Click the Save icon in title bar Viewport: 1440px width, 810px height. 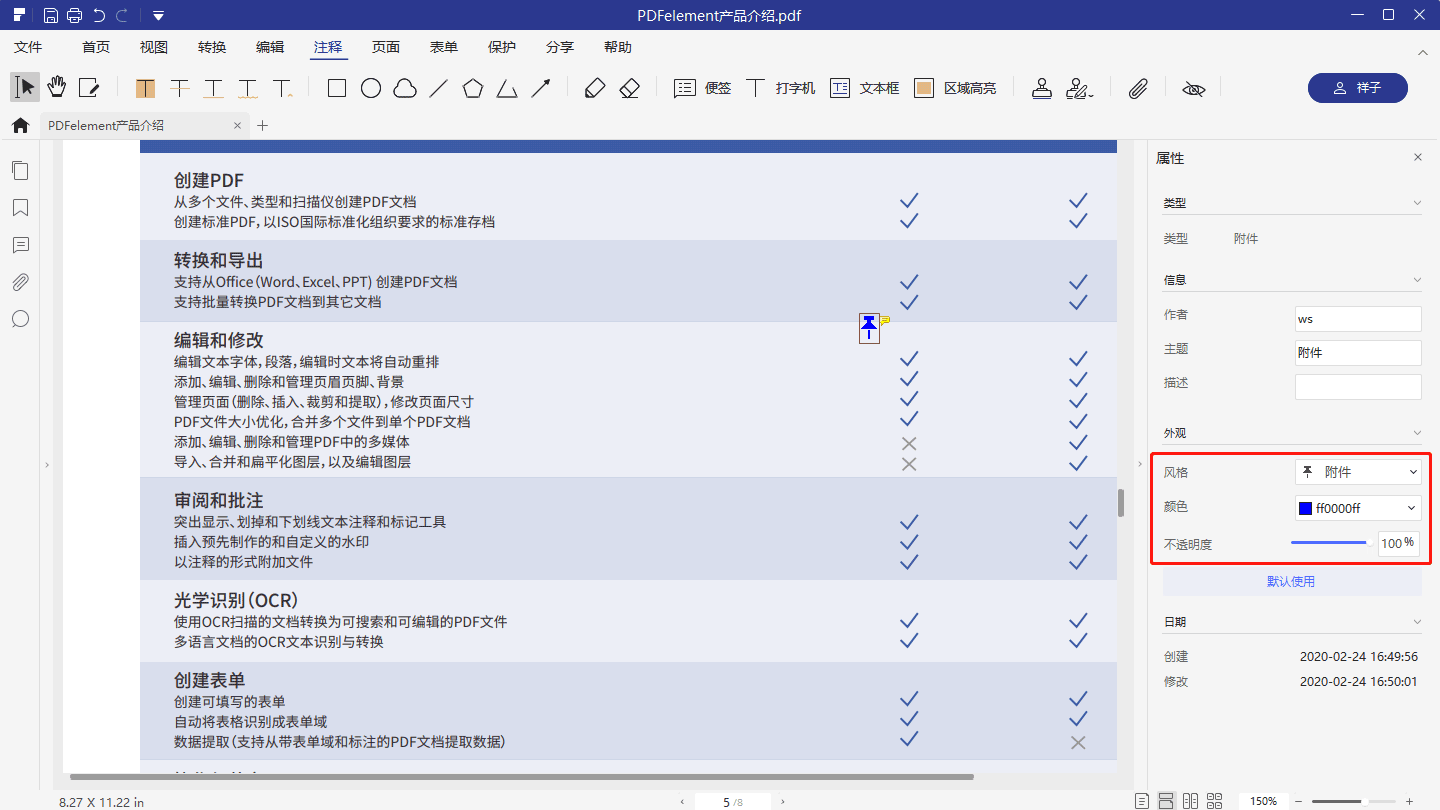[50, 15]
